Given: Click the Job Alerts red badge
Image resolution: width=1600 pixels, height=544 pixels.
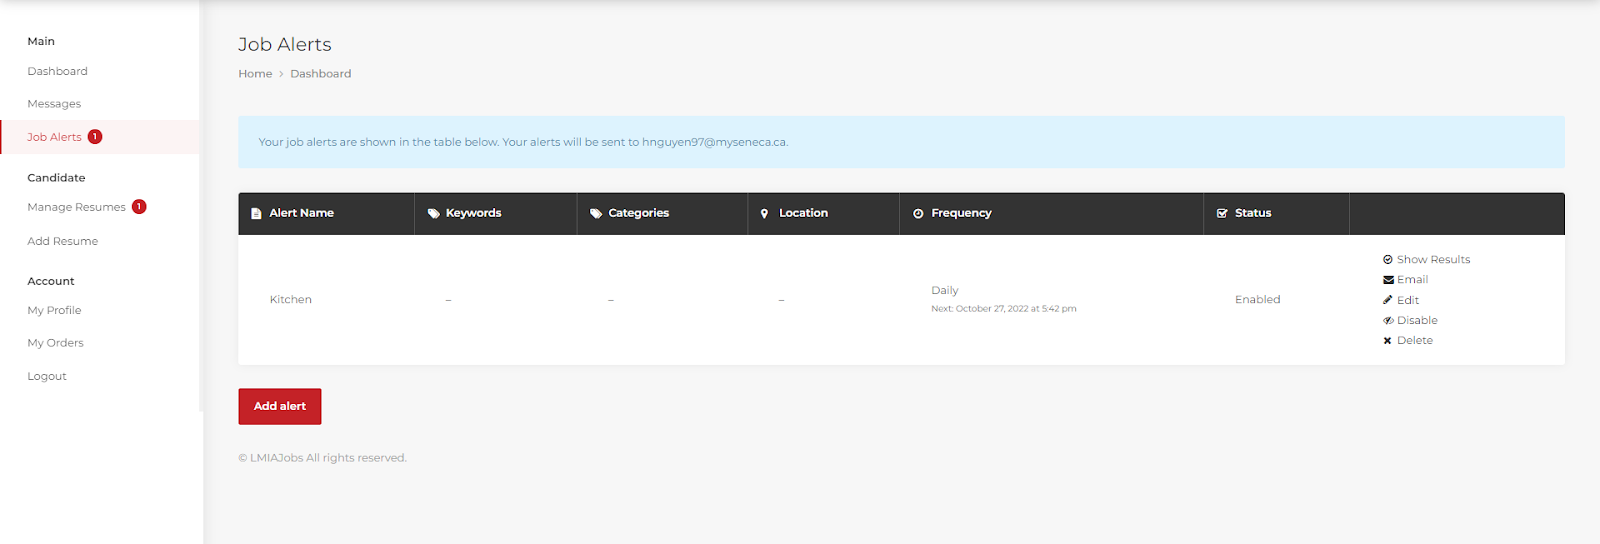Looking at the screenshot, I should click(x=95, y=137).
